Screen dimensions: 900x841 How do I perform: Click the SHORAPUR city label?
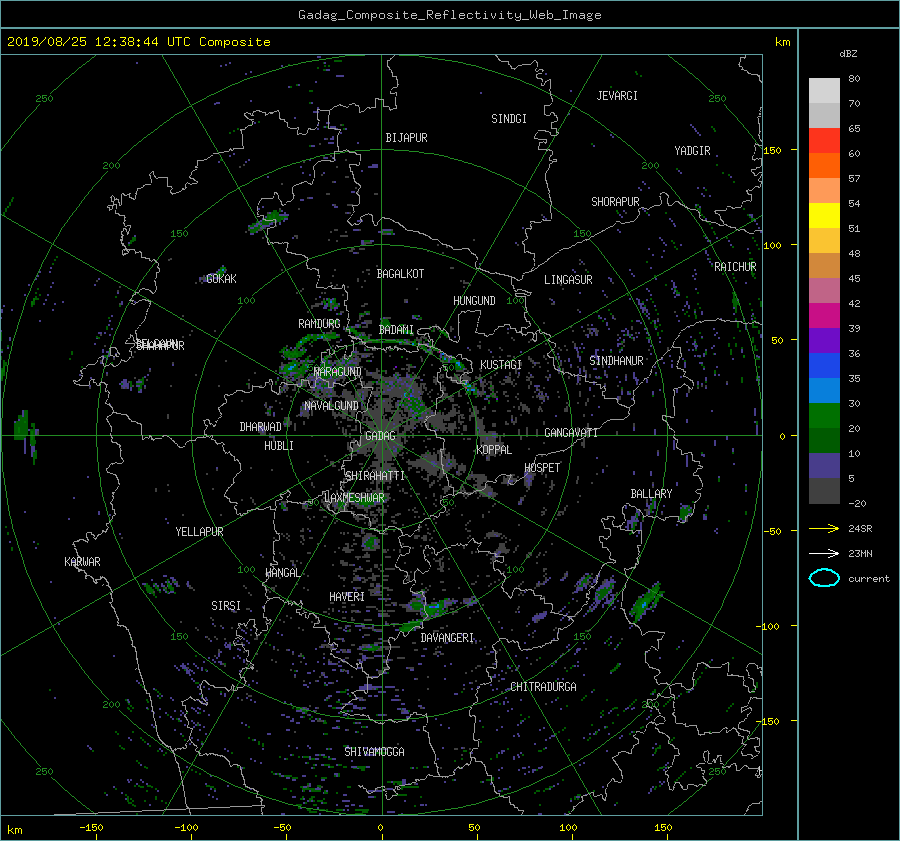click(615, 202)
